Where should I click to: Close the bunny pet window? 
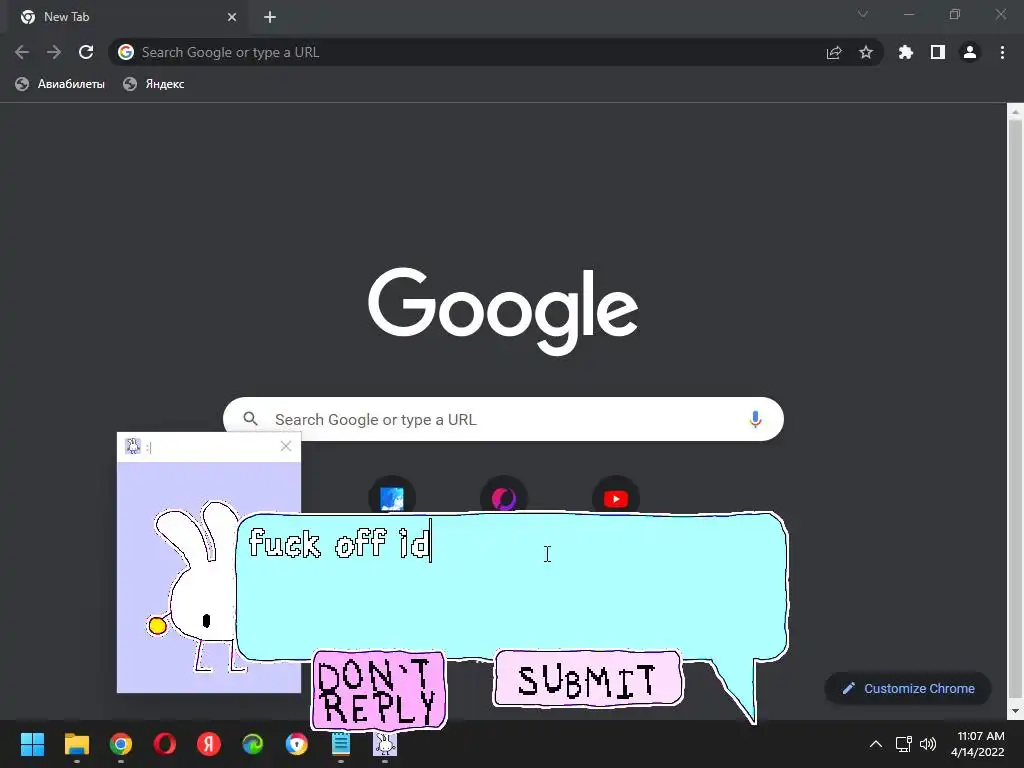[285, 446]
